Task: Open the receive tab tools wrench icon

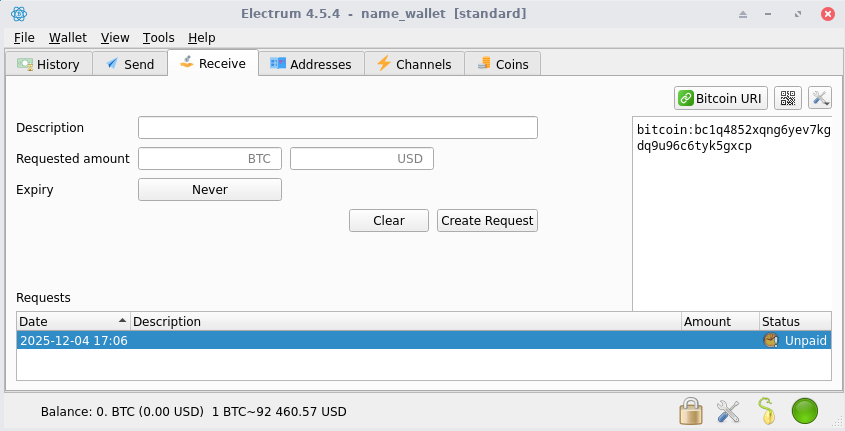Action: click(820, 98)
